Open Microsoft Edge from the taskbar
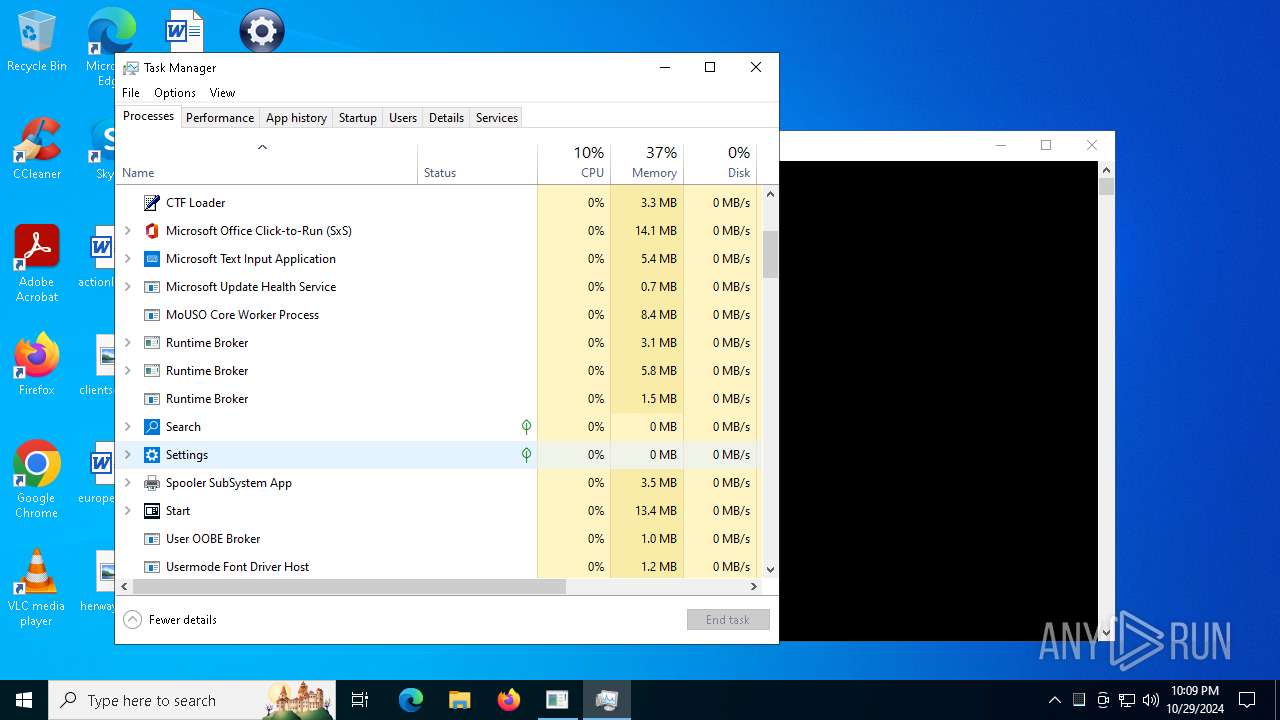 [411, 700]
